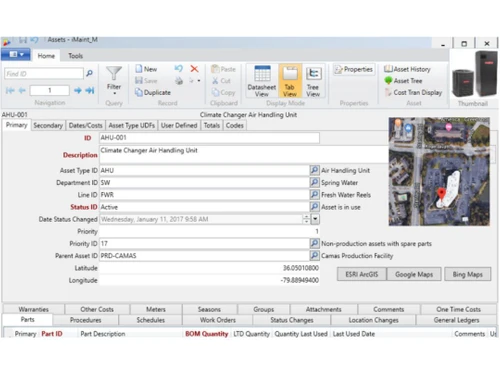Switch to the Dates/Costs tab

tap(85, 125)
